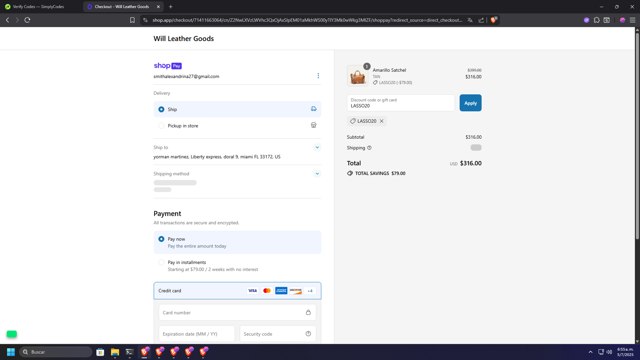Click the Discover card logo

pyautogui.click(x=296, y=291)
